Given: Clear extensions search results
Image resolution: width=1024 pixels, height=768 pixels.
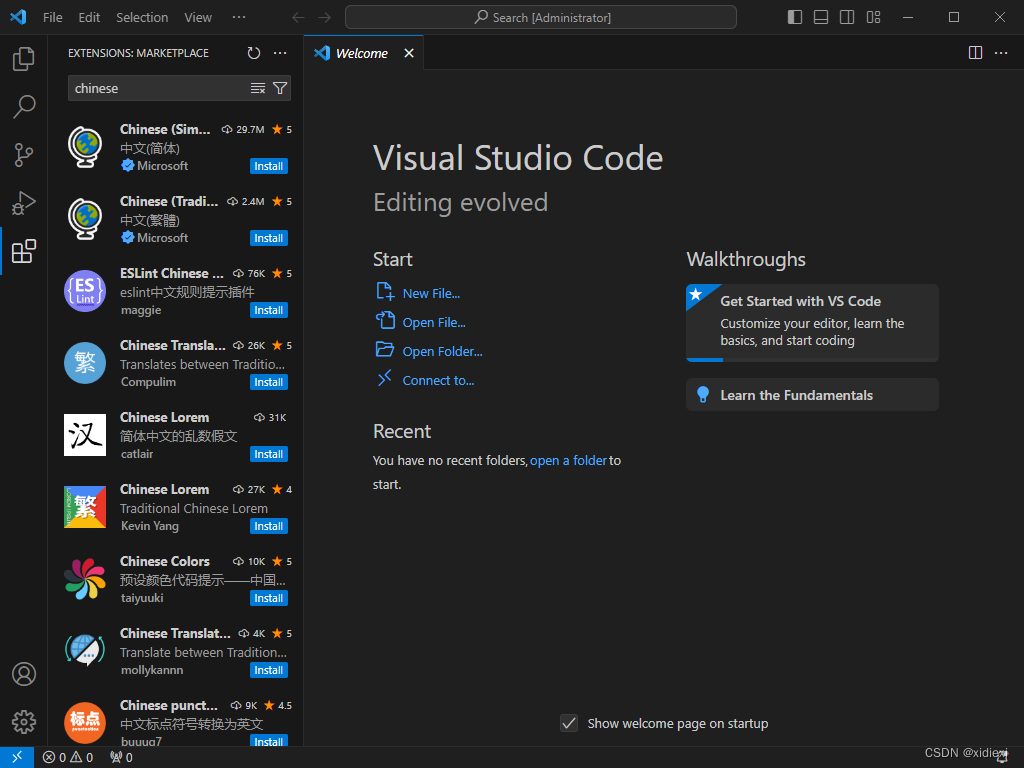Looking at the screenshot, I should click(258, 88).
